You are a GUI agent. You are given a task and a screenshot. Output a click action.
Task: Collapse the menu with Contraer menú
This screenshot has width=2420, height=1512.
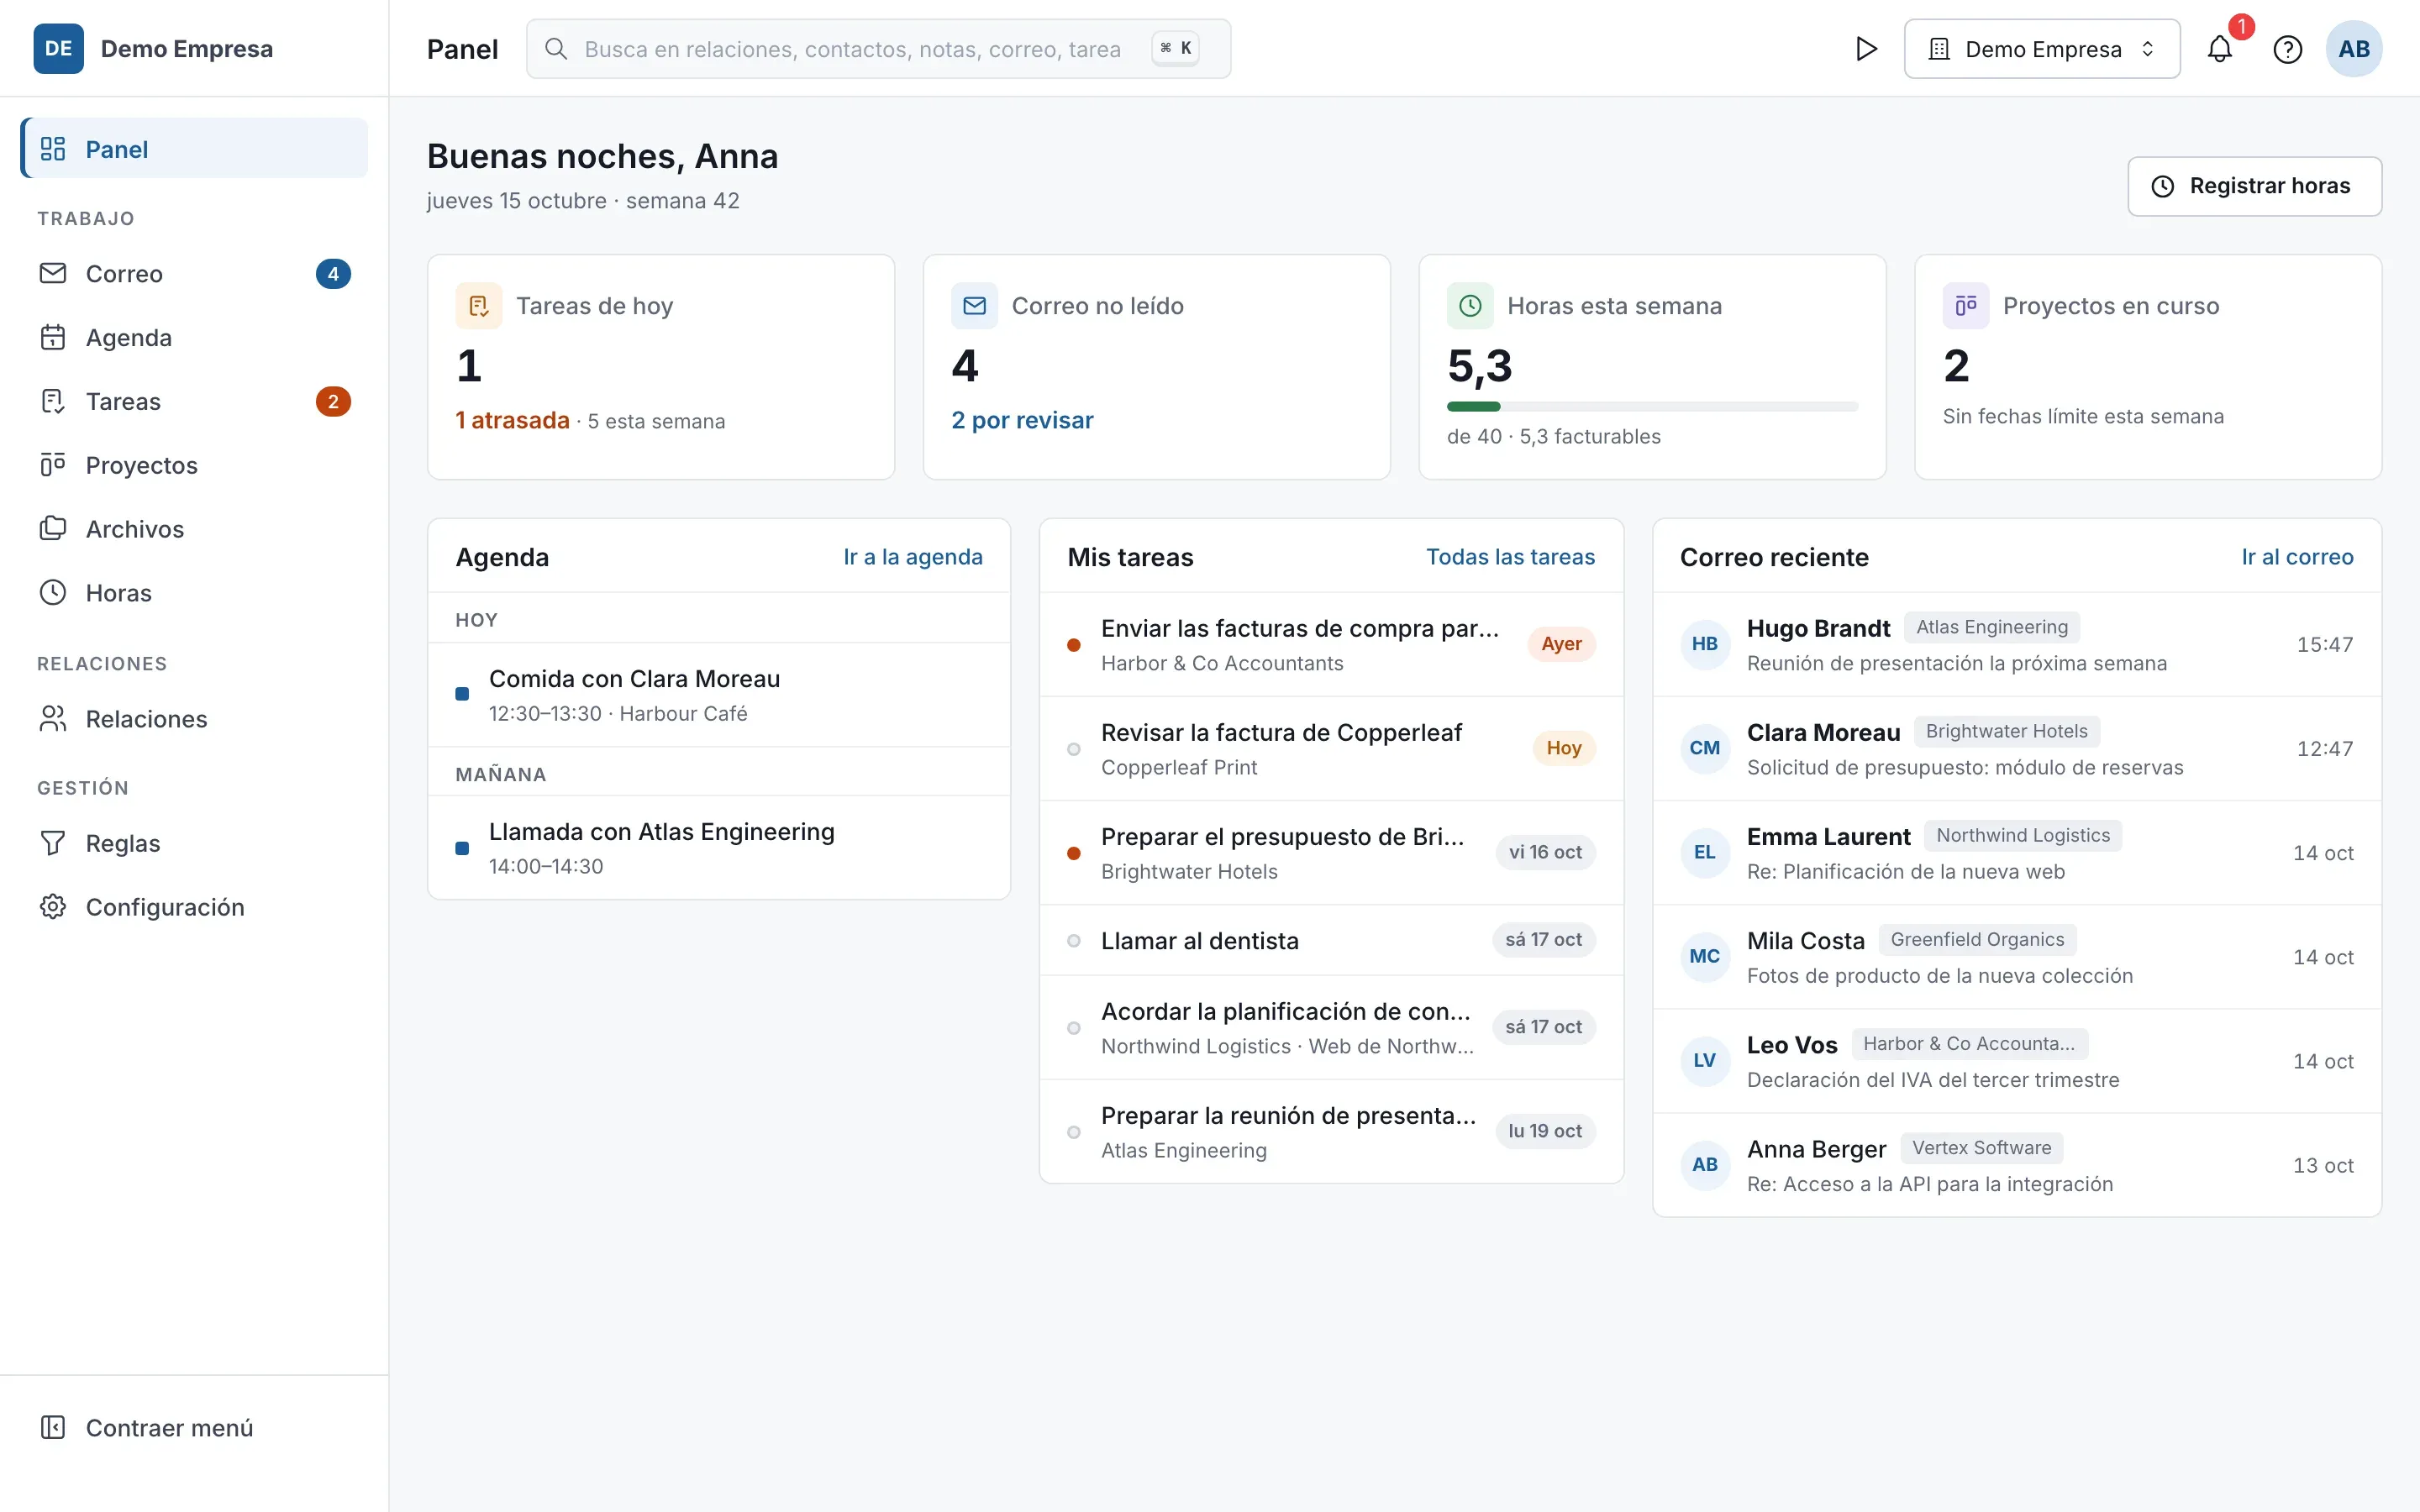[x=194, y=1427]
